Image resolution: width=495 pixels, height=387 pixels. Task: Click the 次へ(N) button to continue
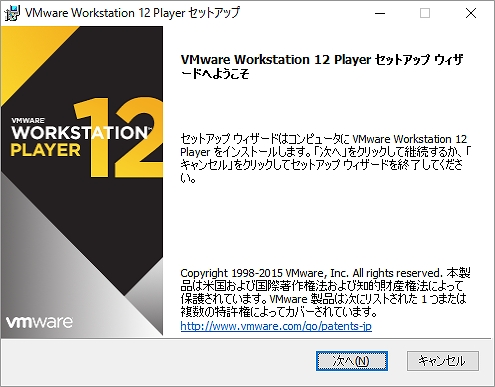[x=352, y=361]
